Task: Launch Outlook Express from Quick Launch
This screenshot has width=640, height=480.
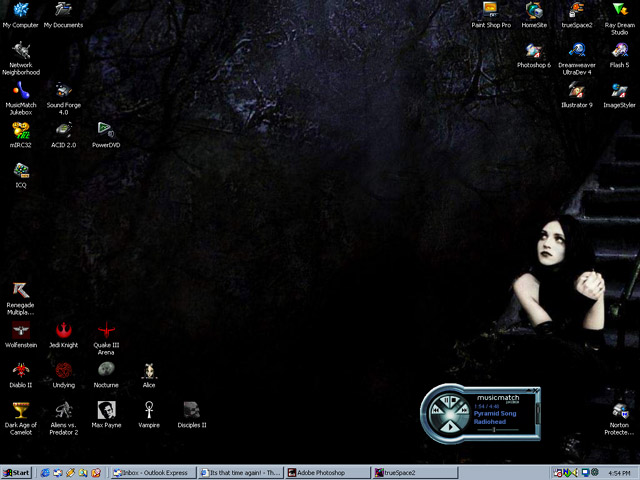Action: [x=58, y=473]
